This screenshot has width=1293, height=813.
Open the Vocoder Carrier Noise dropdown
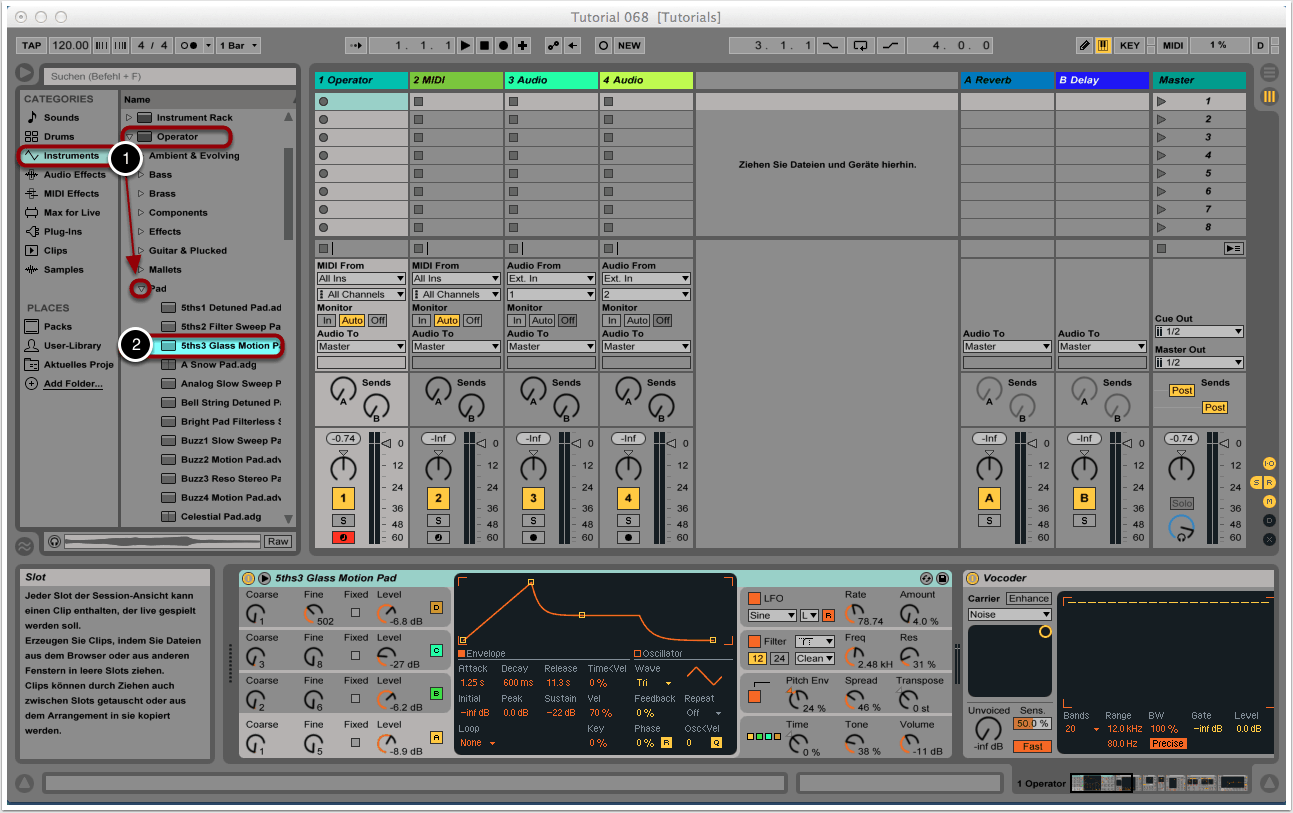point(1009,614)
